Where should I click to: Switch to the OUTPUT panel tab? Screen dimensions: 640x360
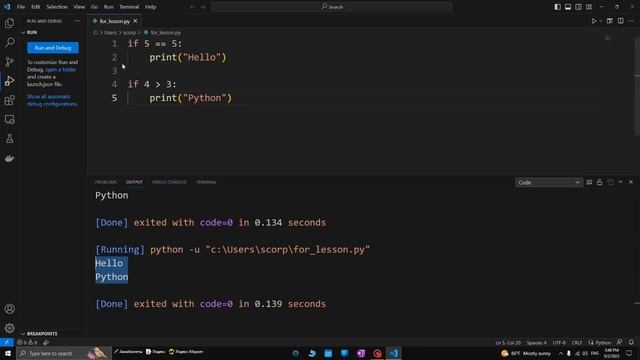[x=134, y=182]
